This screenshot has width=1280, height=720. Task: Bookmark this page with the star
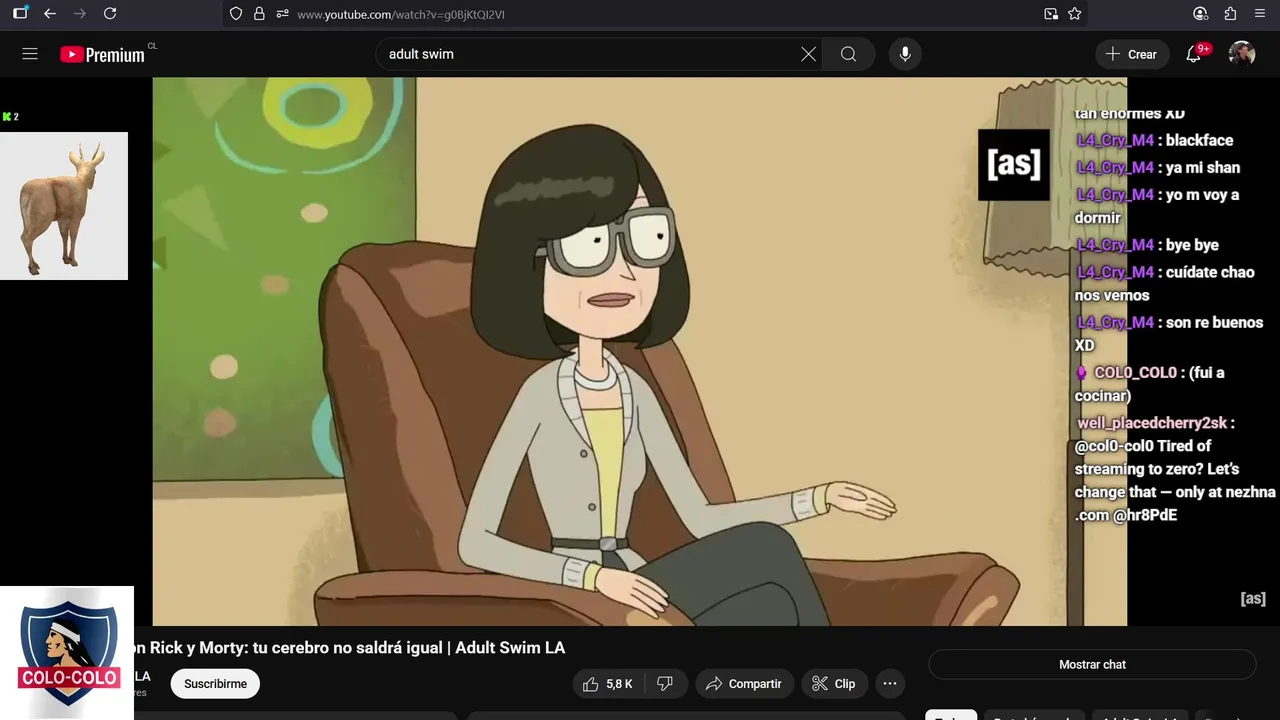click(x=1075, y=14)
